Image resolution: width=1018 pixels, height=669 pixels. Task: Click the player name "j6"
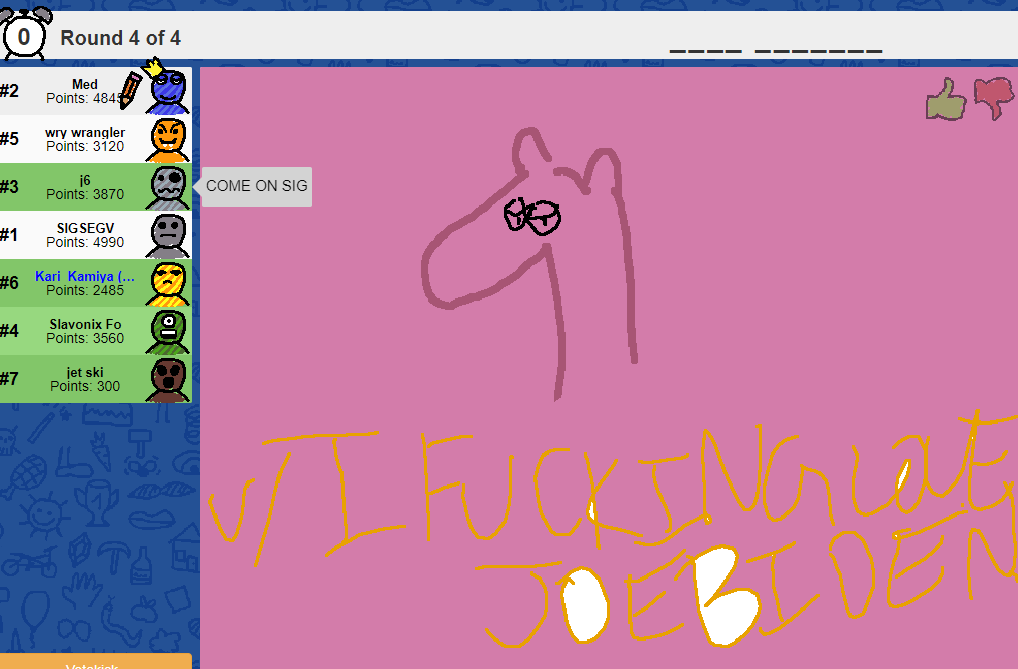(85, 181)
